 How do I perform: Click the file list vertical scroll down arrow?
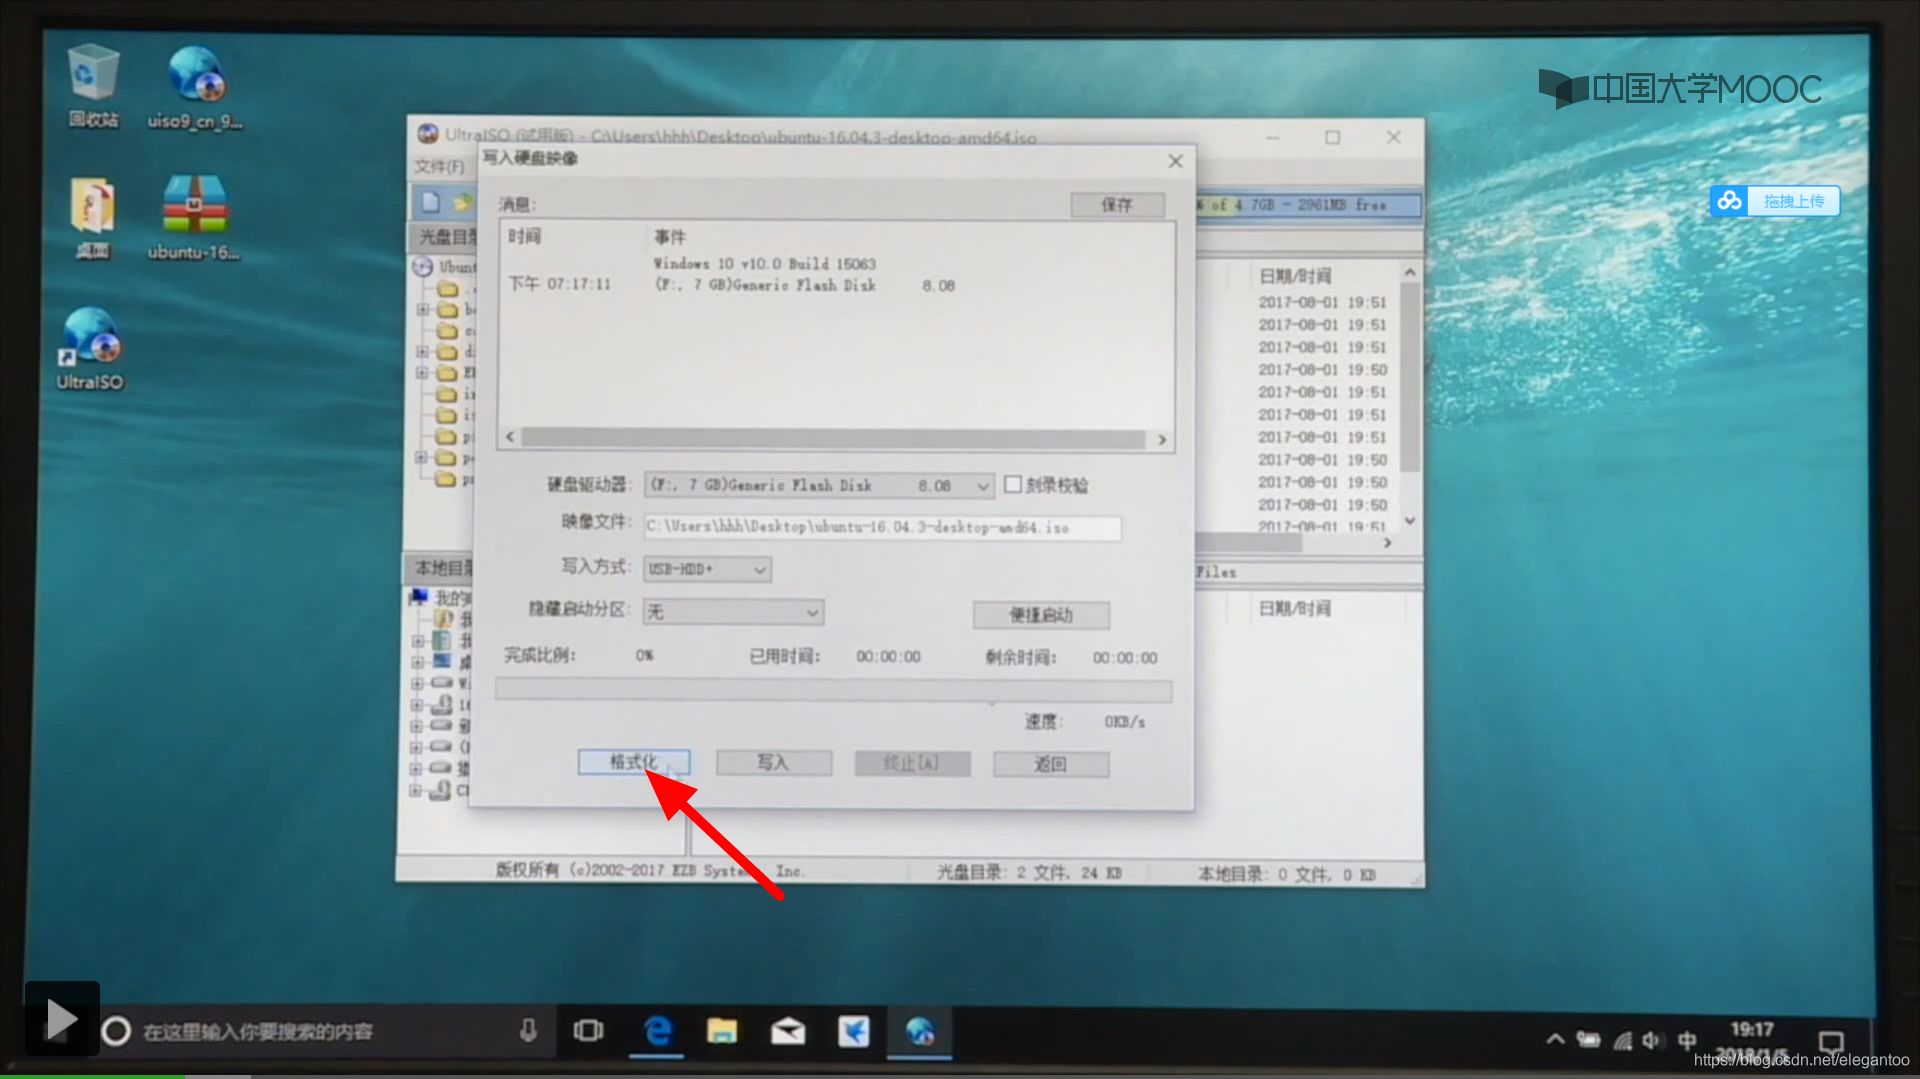click(1409, 520)
